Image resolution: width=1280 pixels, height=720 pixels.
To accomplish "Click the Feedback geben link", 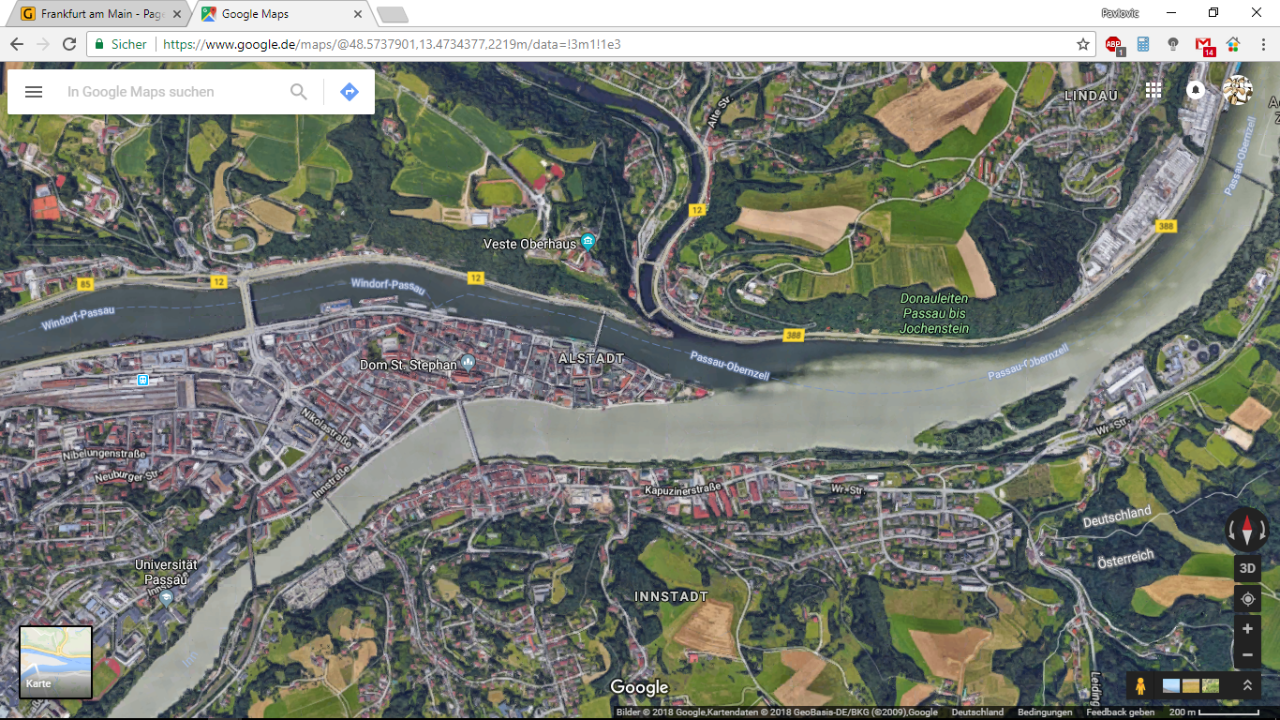I will [x=1120, y=712].
